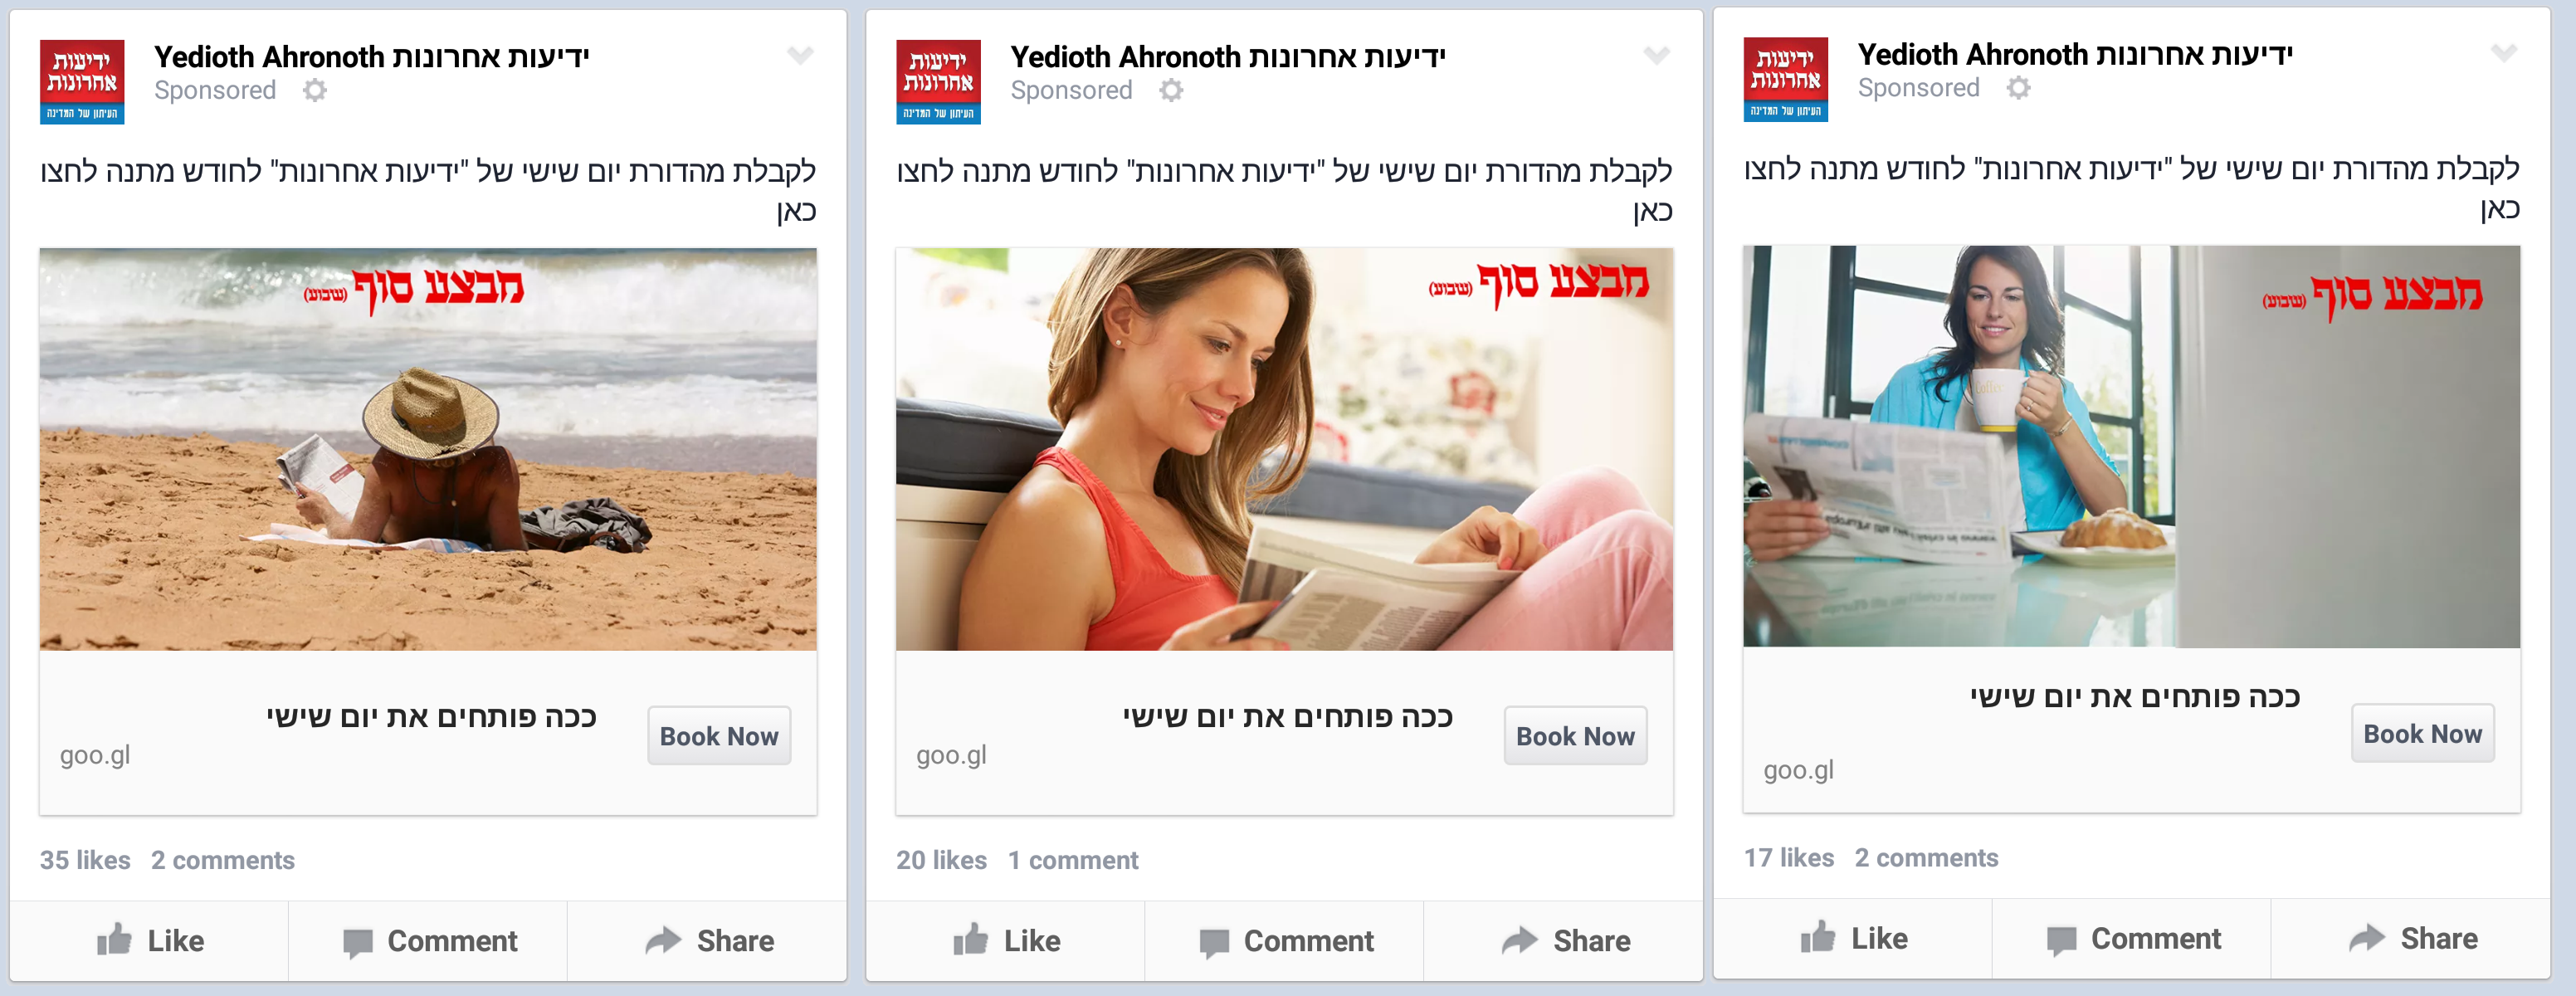
Task: Click goo.gl link on the middle ad
Action: point(951,755)
